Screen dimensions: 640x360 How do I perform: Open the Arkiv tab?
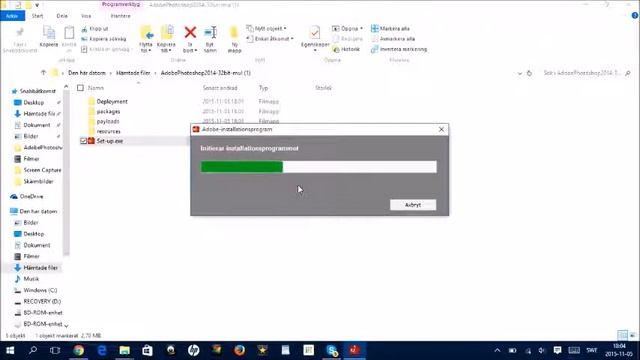click(12, 16)
